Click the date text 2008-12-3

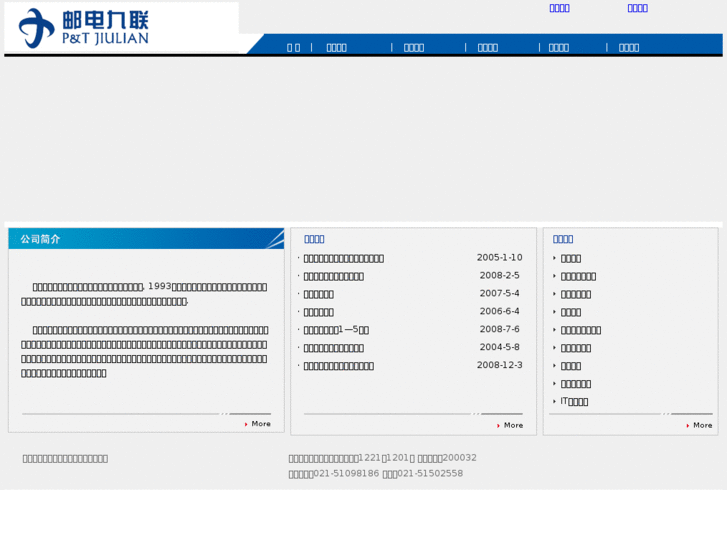[x=499, y=365]
